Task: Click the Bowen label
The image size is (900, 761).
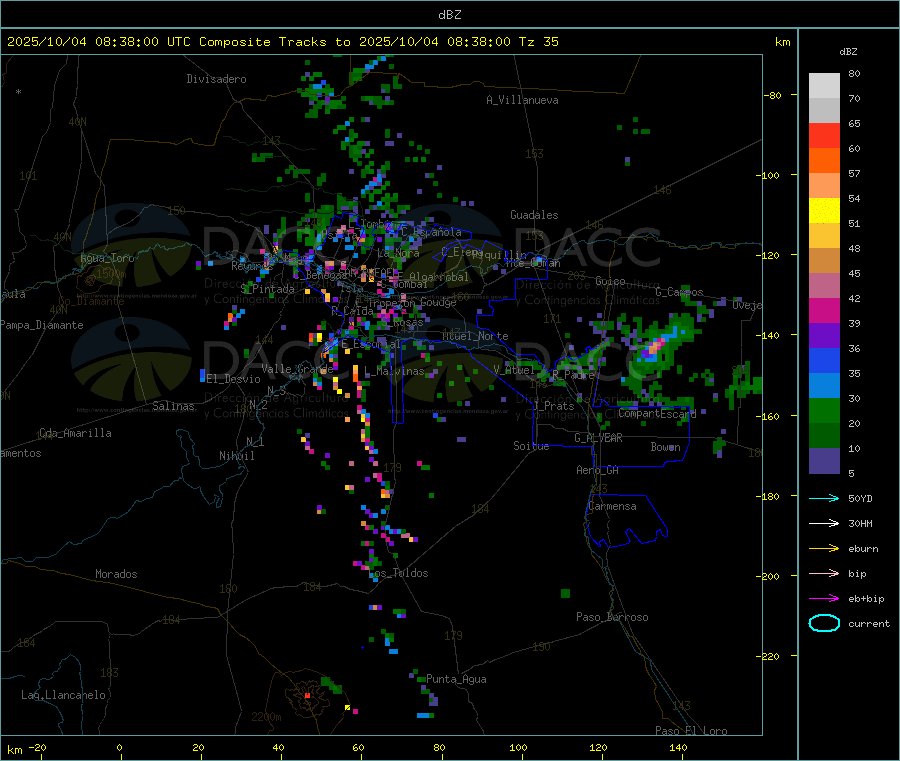Action: click(x=665, y=447)
